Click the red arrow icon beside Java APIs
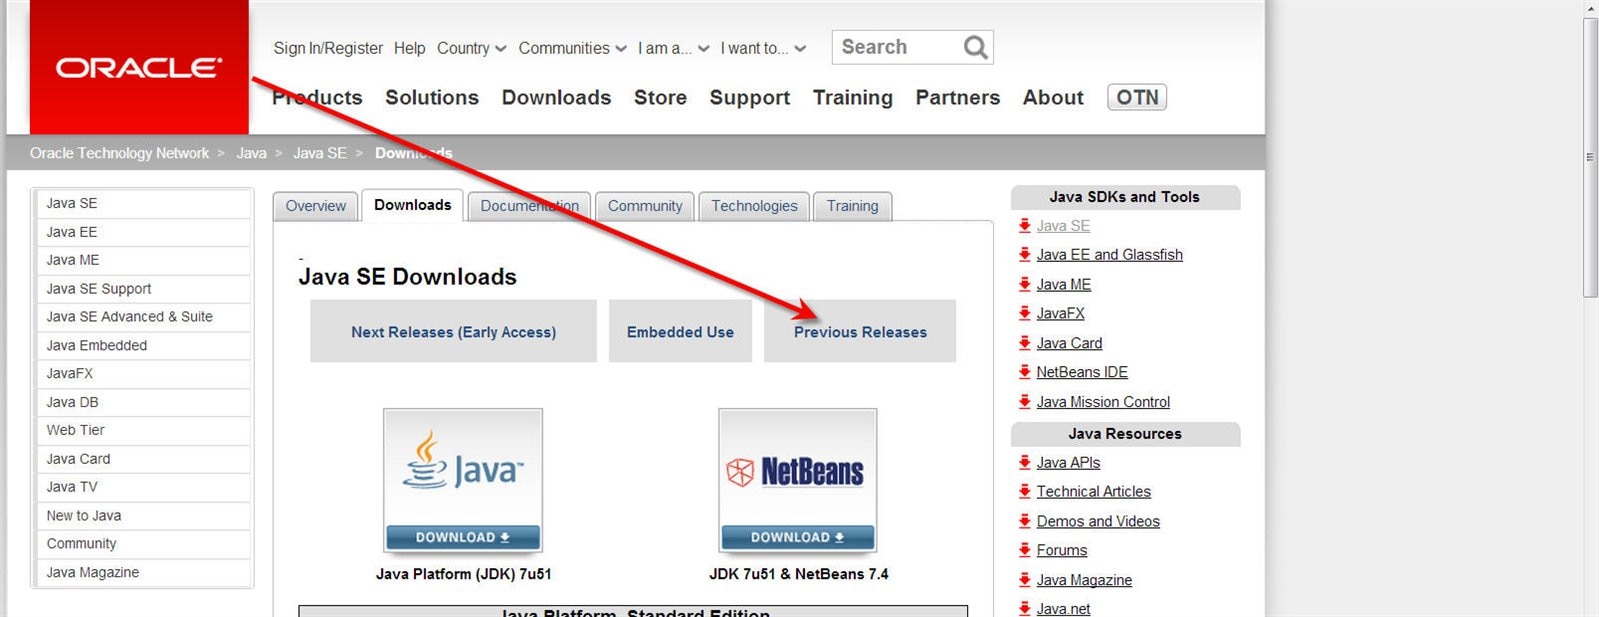Viewport: 1599px width, 617px height. click(1024, 462)
